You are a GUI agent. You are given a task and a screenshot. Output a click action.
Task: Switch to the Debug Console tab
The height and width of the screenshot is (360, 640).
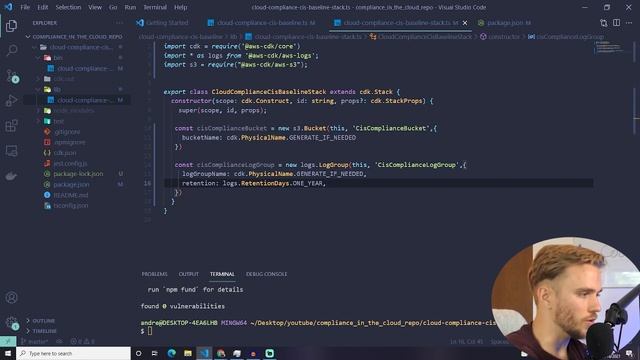266,274
